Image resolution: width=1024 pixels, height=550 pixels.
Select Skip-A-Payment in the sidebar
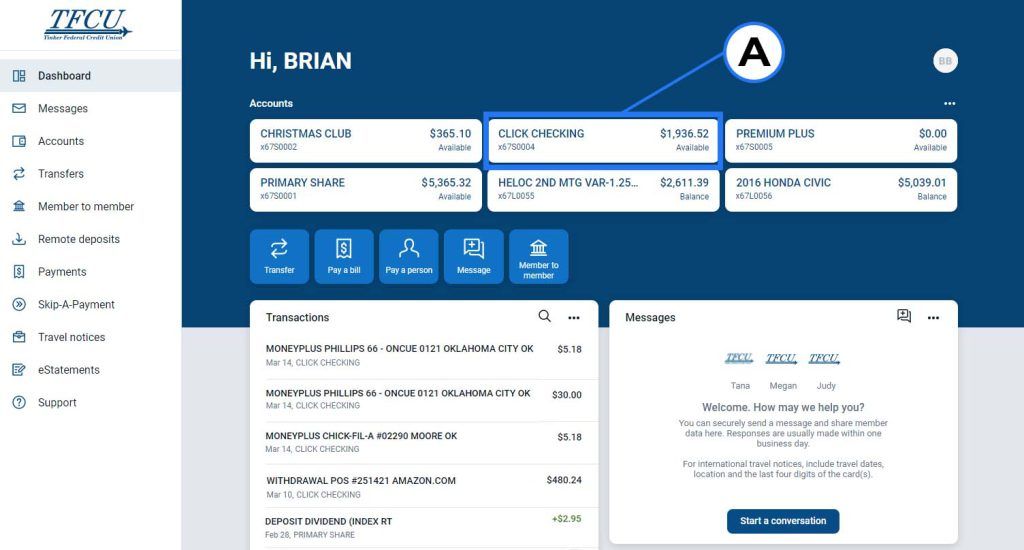pos(76,304)
